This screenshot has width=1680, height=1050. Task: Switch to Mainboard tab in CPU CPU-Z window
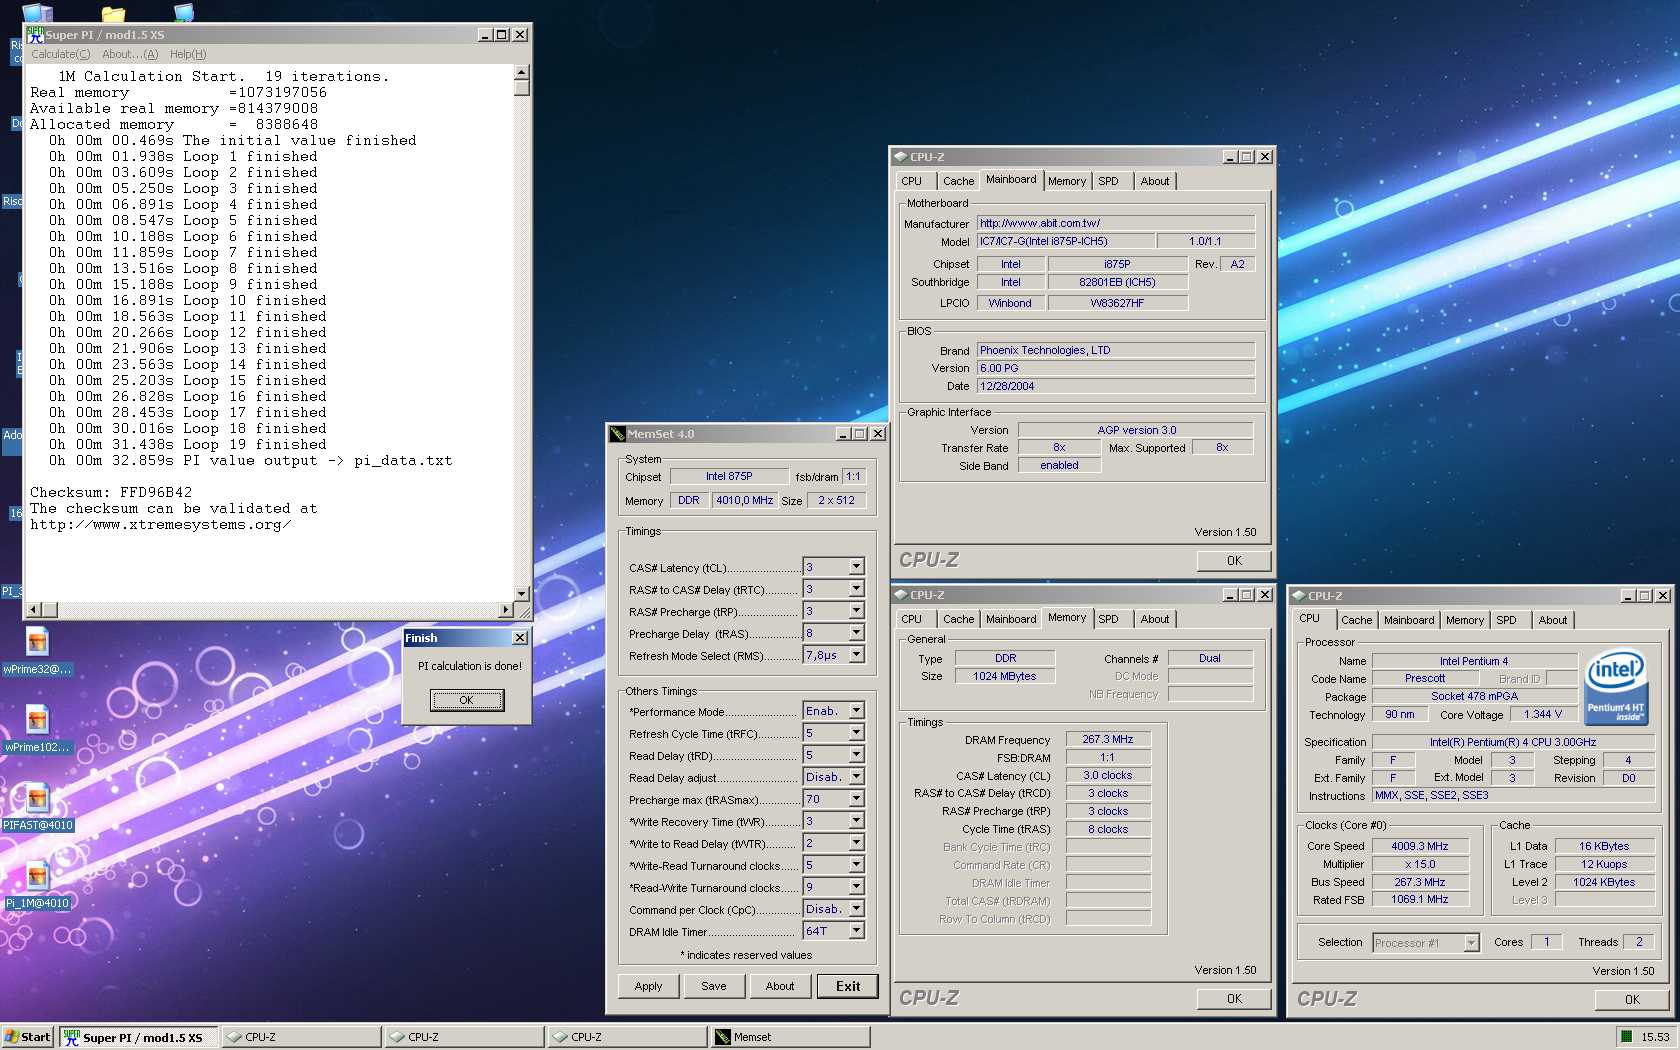pyautogui.click(x=1409, y=620)
